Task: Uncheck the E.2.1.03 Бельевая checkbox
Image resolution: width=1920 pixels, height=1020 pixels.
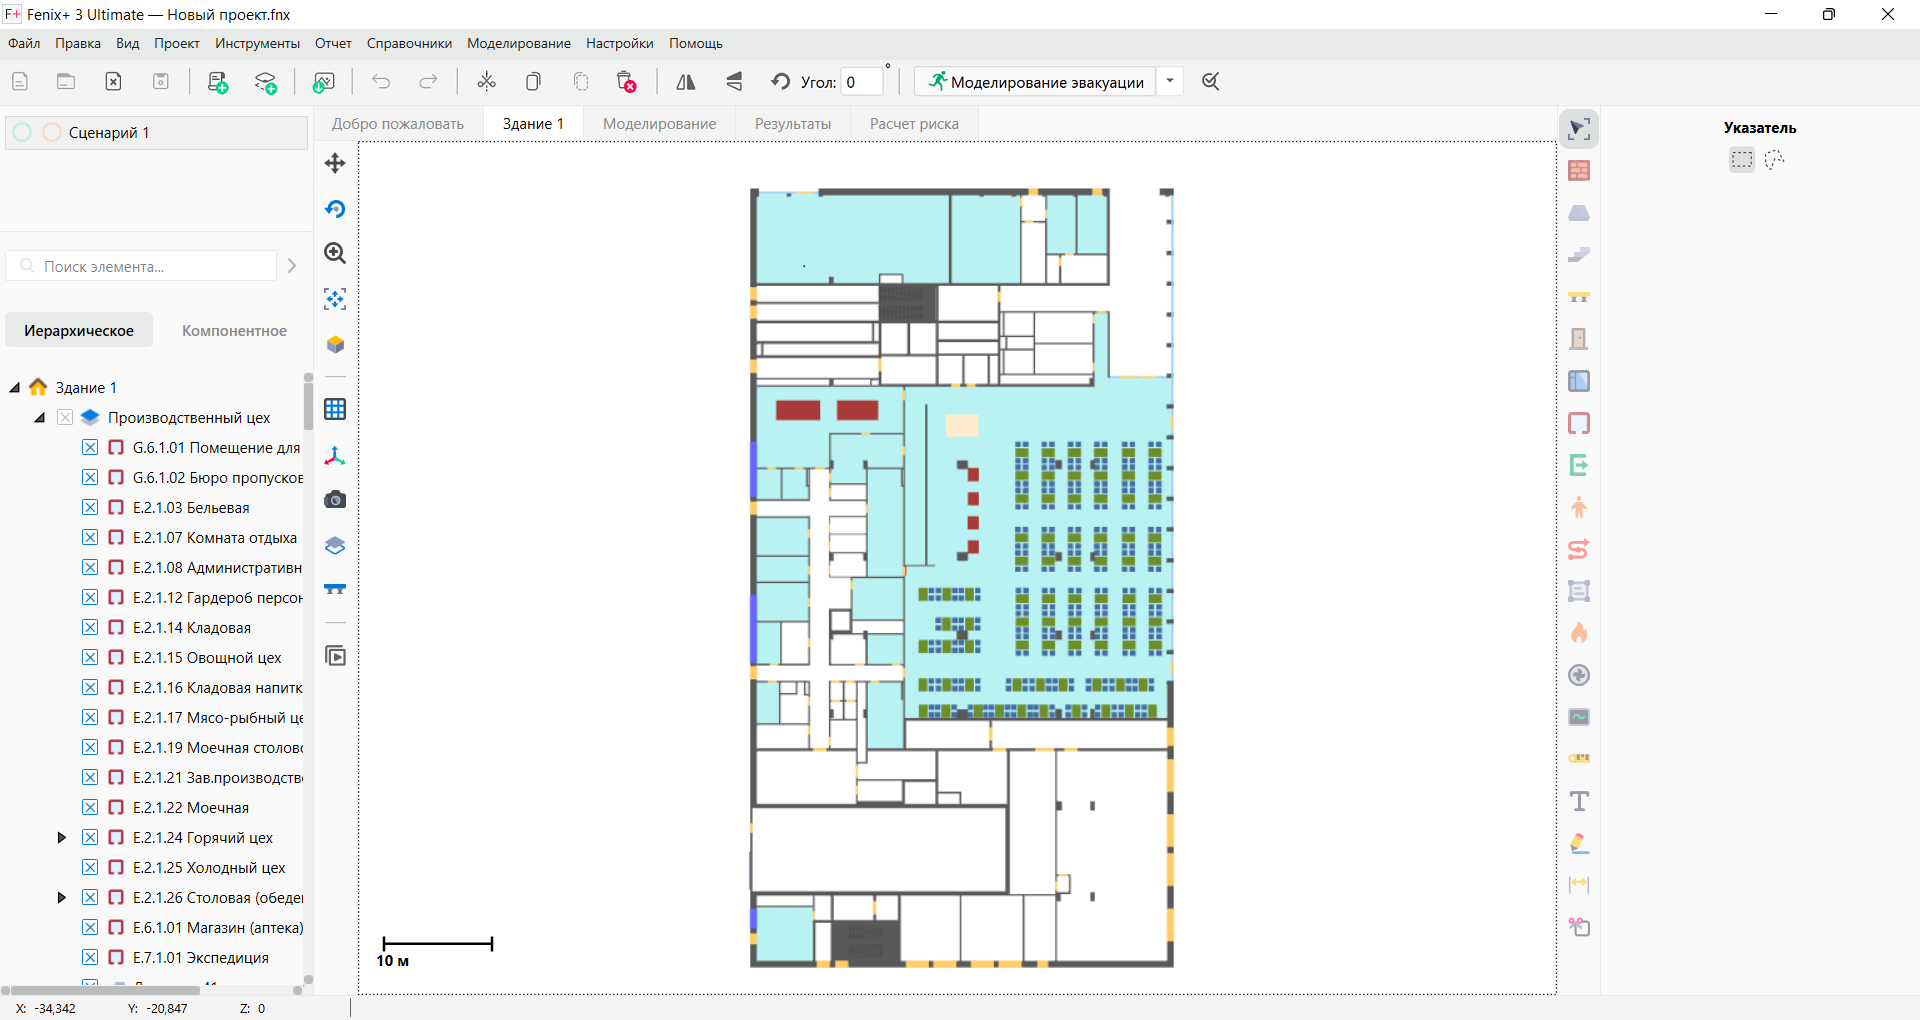Action: pos(90,508)
